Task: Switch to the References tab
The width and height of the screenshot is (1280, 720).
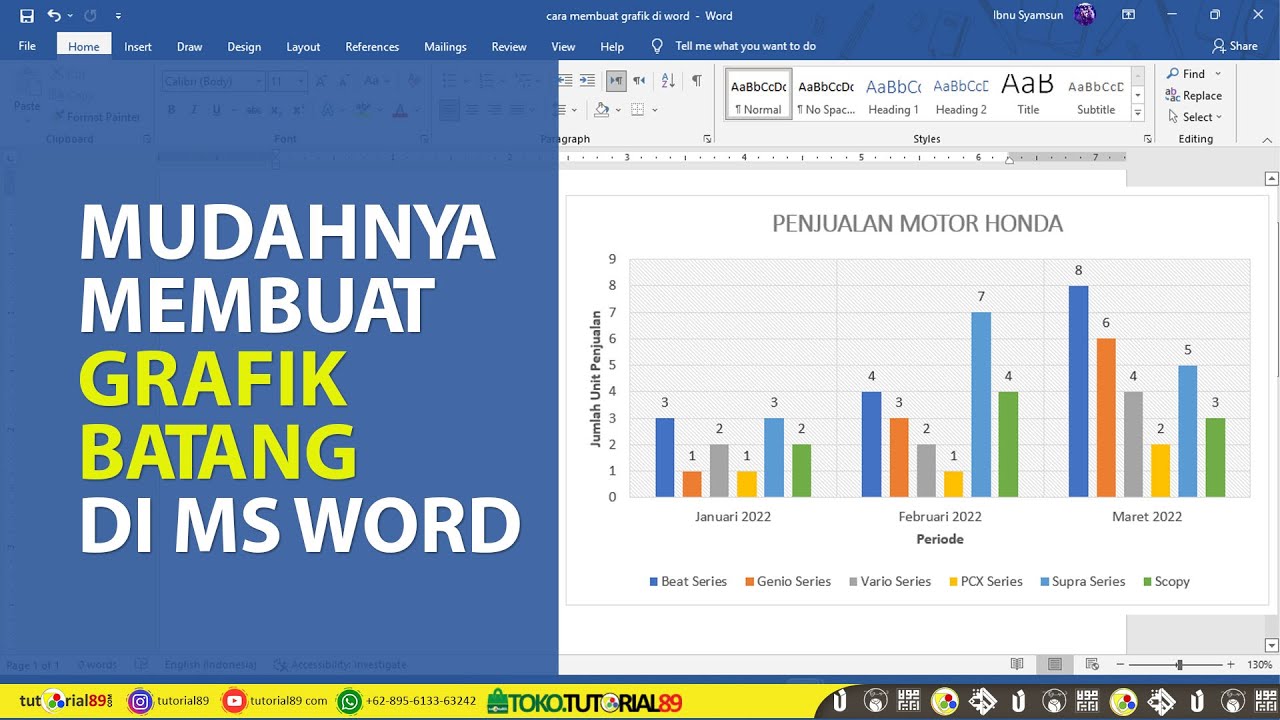Action: (x=372, y=46)
